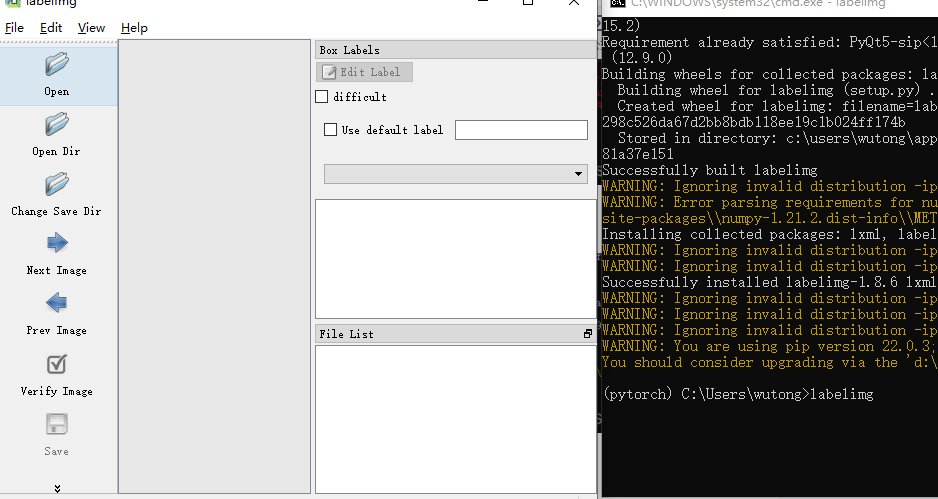938x499 pixels.
Task: Click 'You are using pip version' warning line
Action: pyautogui.click(x=769, y=346)
